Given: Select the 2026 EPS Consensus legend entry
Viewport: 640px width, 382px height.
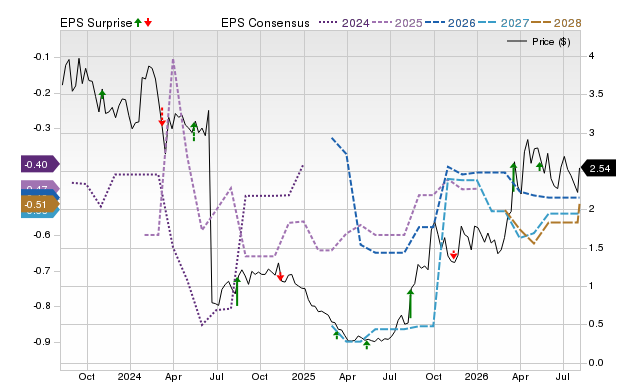Looking at the screenshot, I should click(x=450, y=23).
